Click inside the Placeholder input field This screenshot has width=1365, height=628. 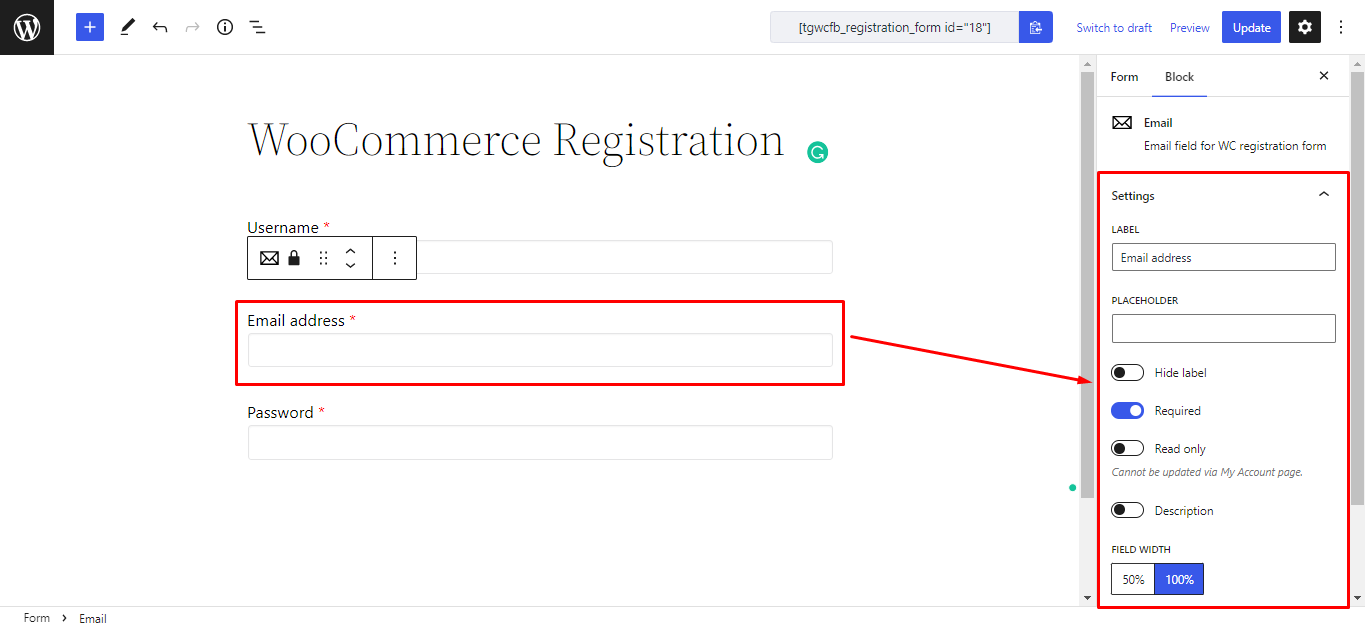1223,328
